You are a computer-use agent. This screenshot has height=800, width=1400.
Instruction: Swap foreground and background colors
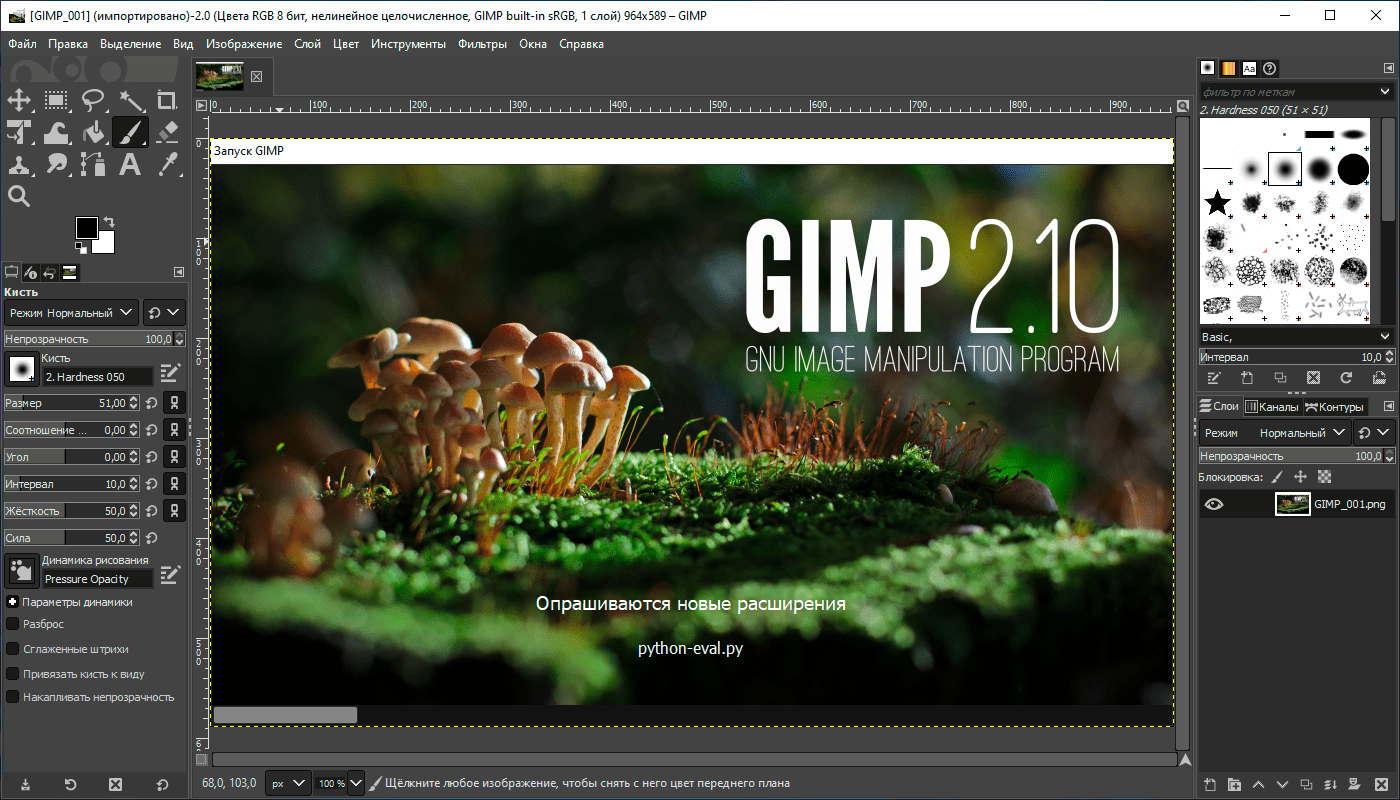click(109, 221)
